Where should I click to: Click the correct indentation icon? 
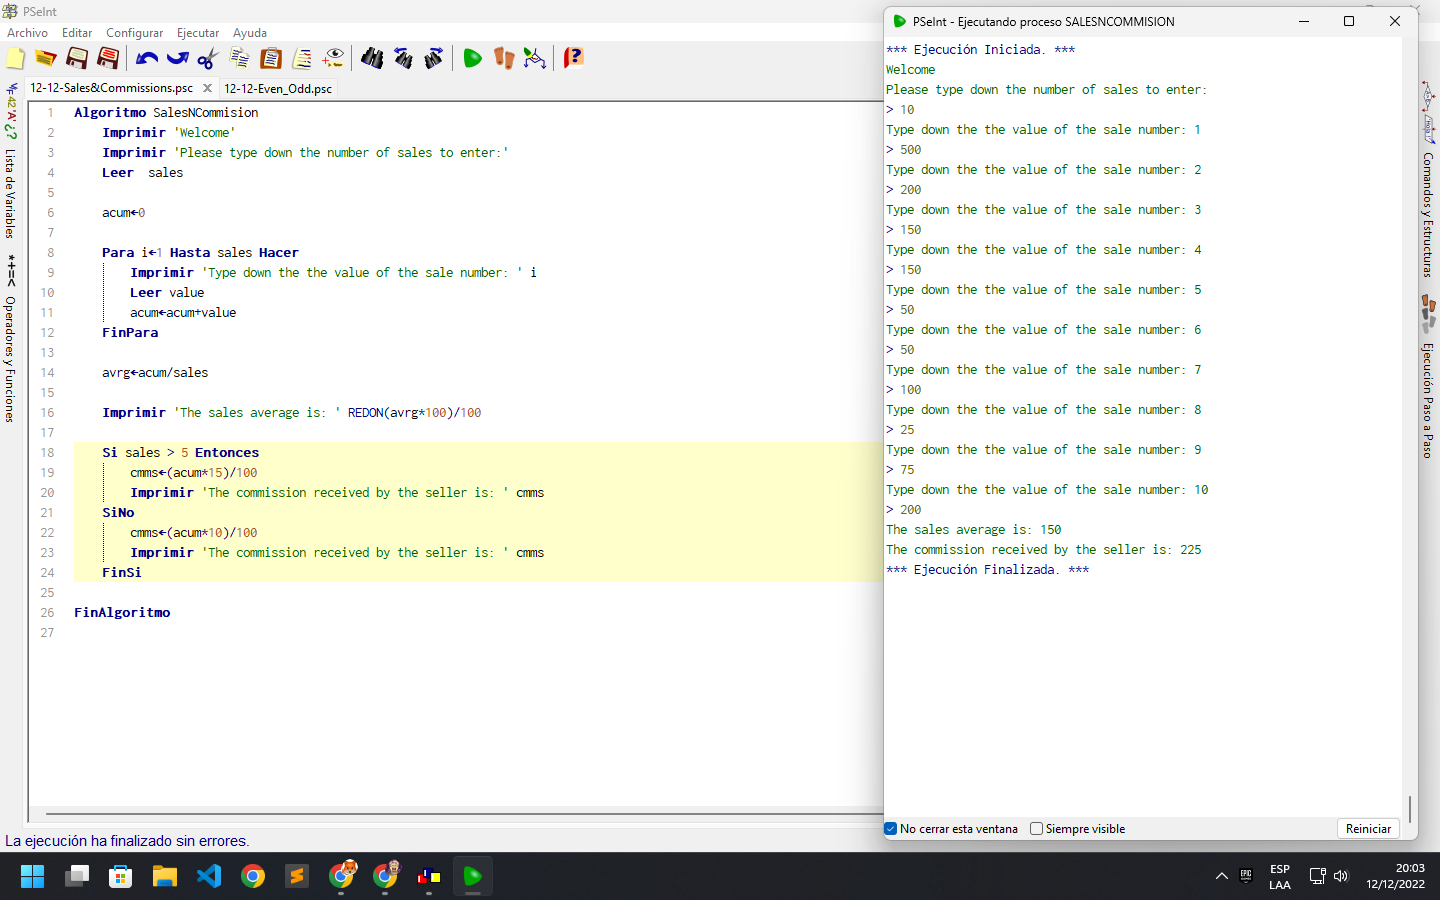pyautogui.click(x=302, y=58)
